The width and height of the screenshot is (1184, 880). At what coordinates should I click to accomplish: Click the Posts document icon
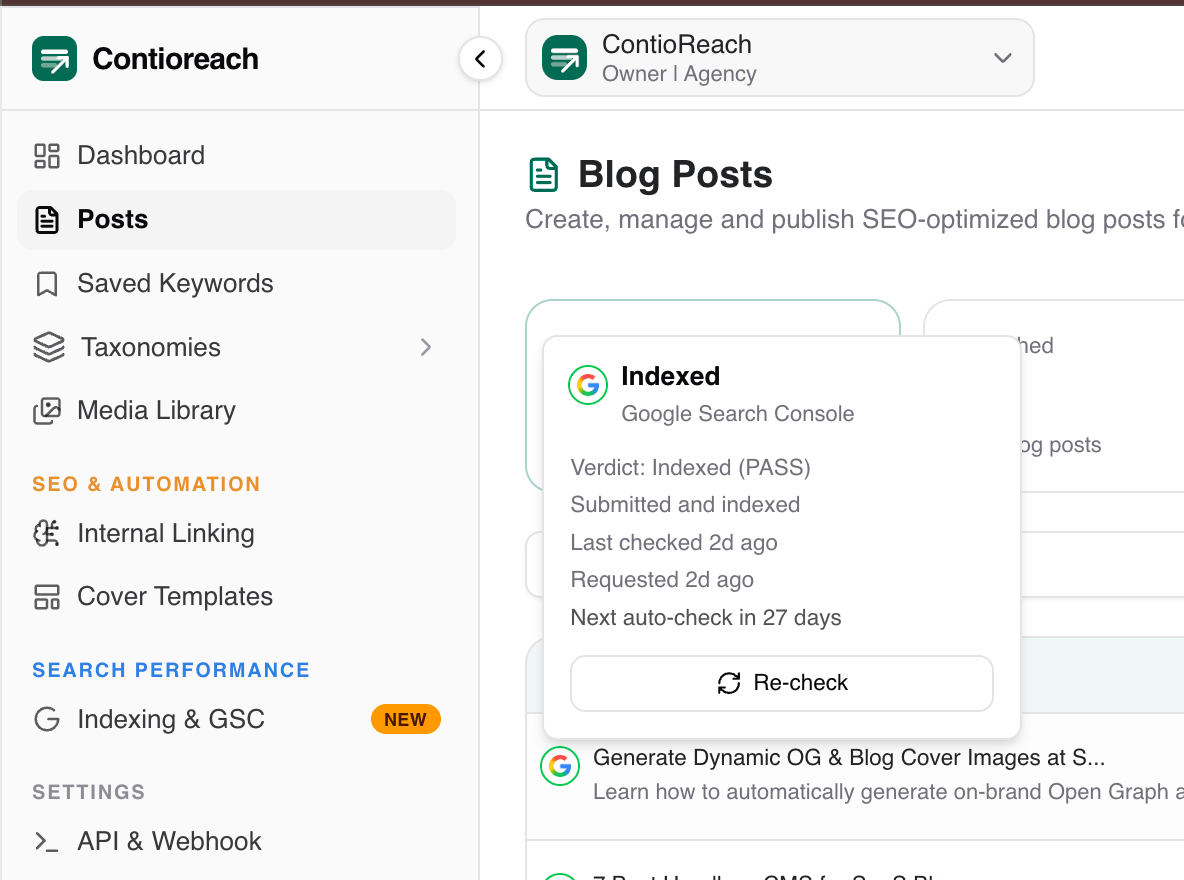(47, 220)
